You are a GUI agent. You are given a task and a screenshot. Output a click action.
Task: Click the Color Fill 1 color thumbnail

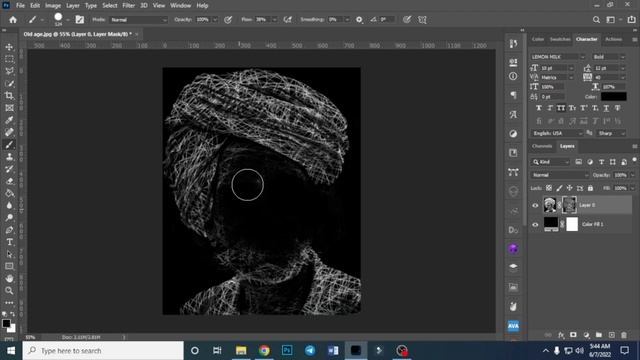click(551, 224)
